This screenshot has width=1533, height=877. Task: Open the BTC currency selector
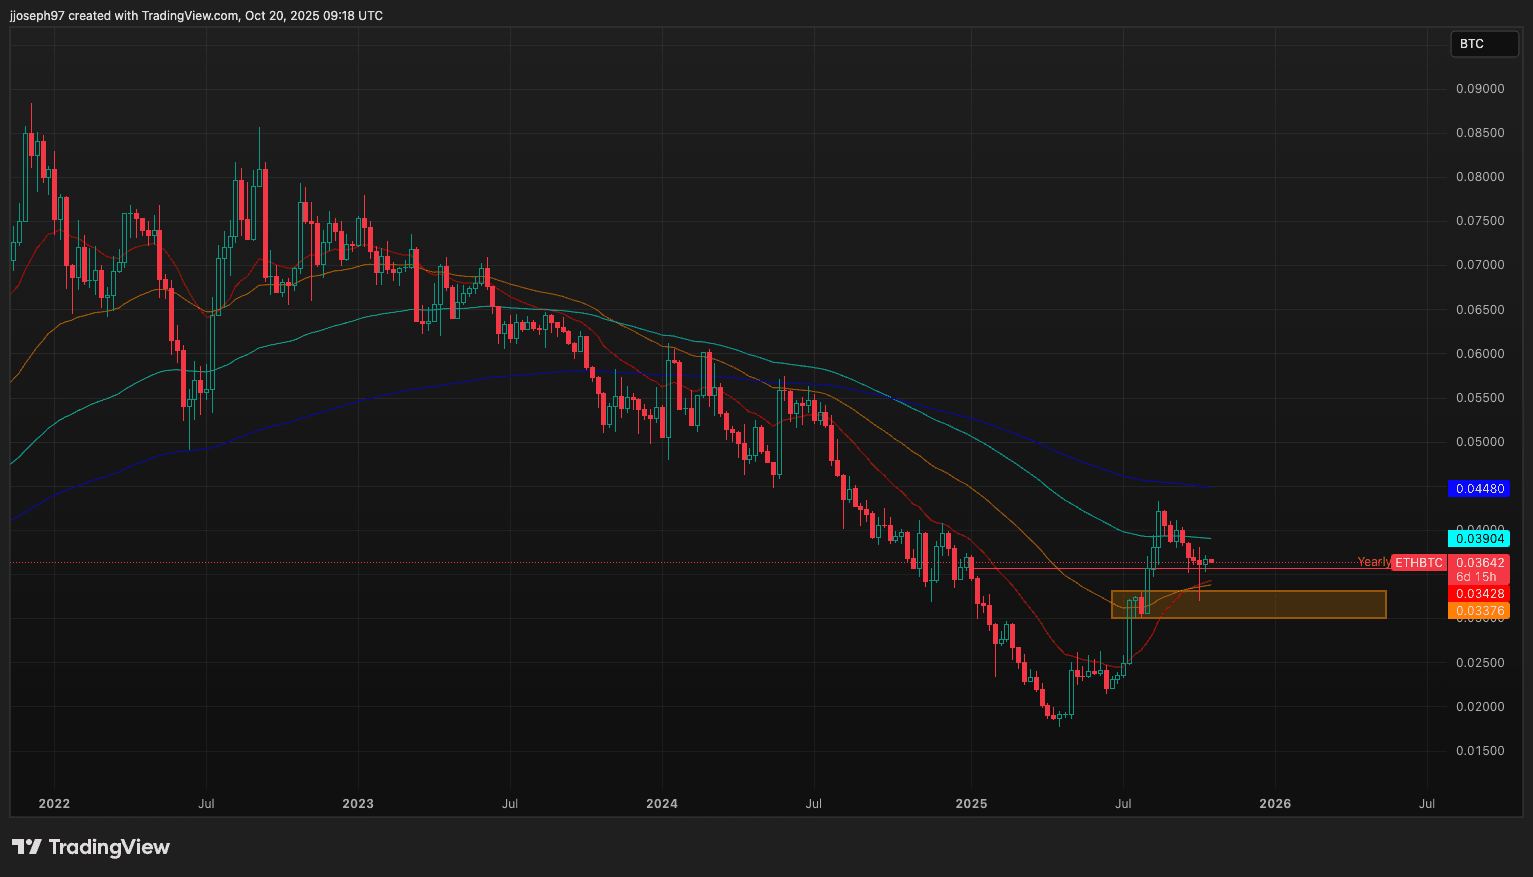[x=1484, y=44]
